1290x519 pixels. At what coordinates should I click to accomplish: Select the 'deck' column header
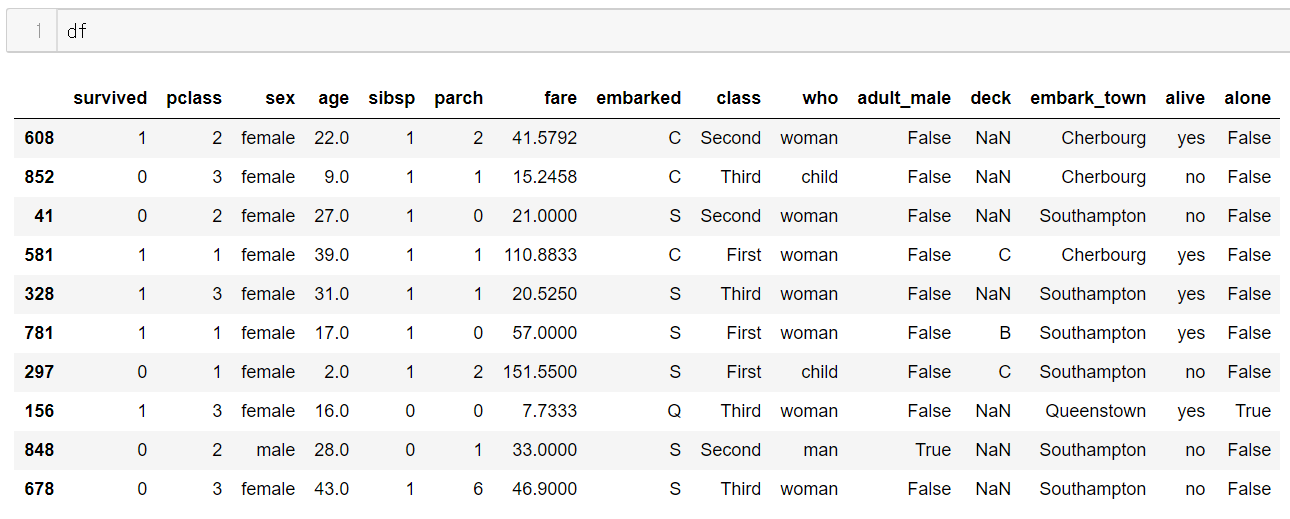pos(990,98)
